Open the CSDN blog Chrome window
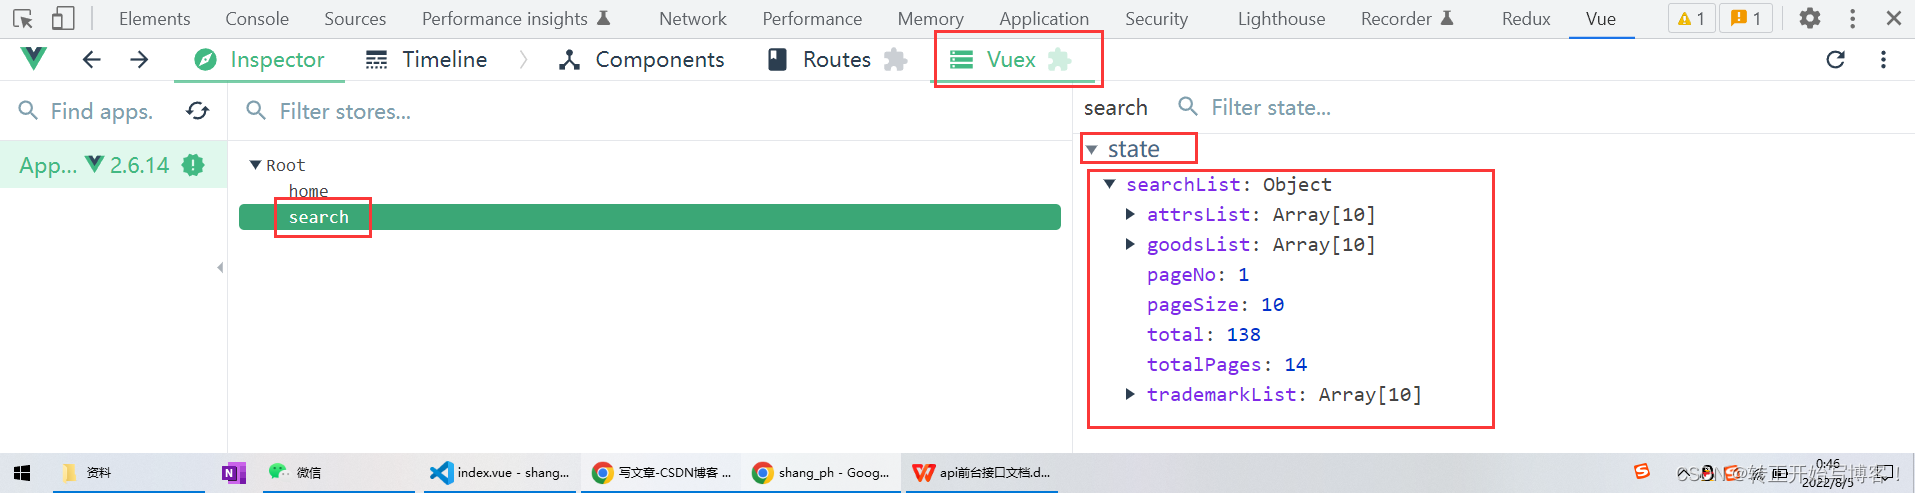1915x493 pixels. click(662, 473)
